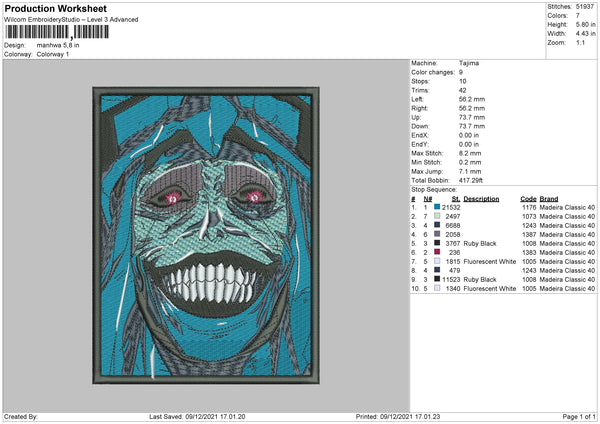Click the Stitches value '51937'

tap(585, 7)
